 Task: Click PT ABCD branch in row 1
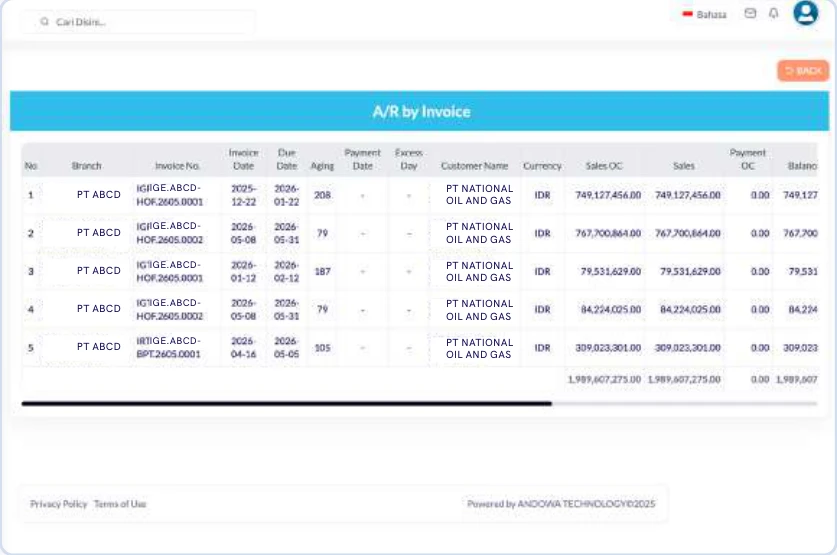tap(99, 195)
